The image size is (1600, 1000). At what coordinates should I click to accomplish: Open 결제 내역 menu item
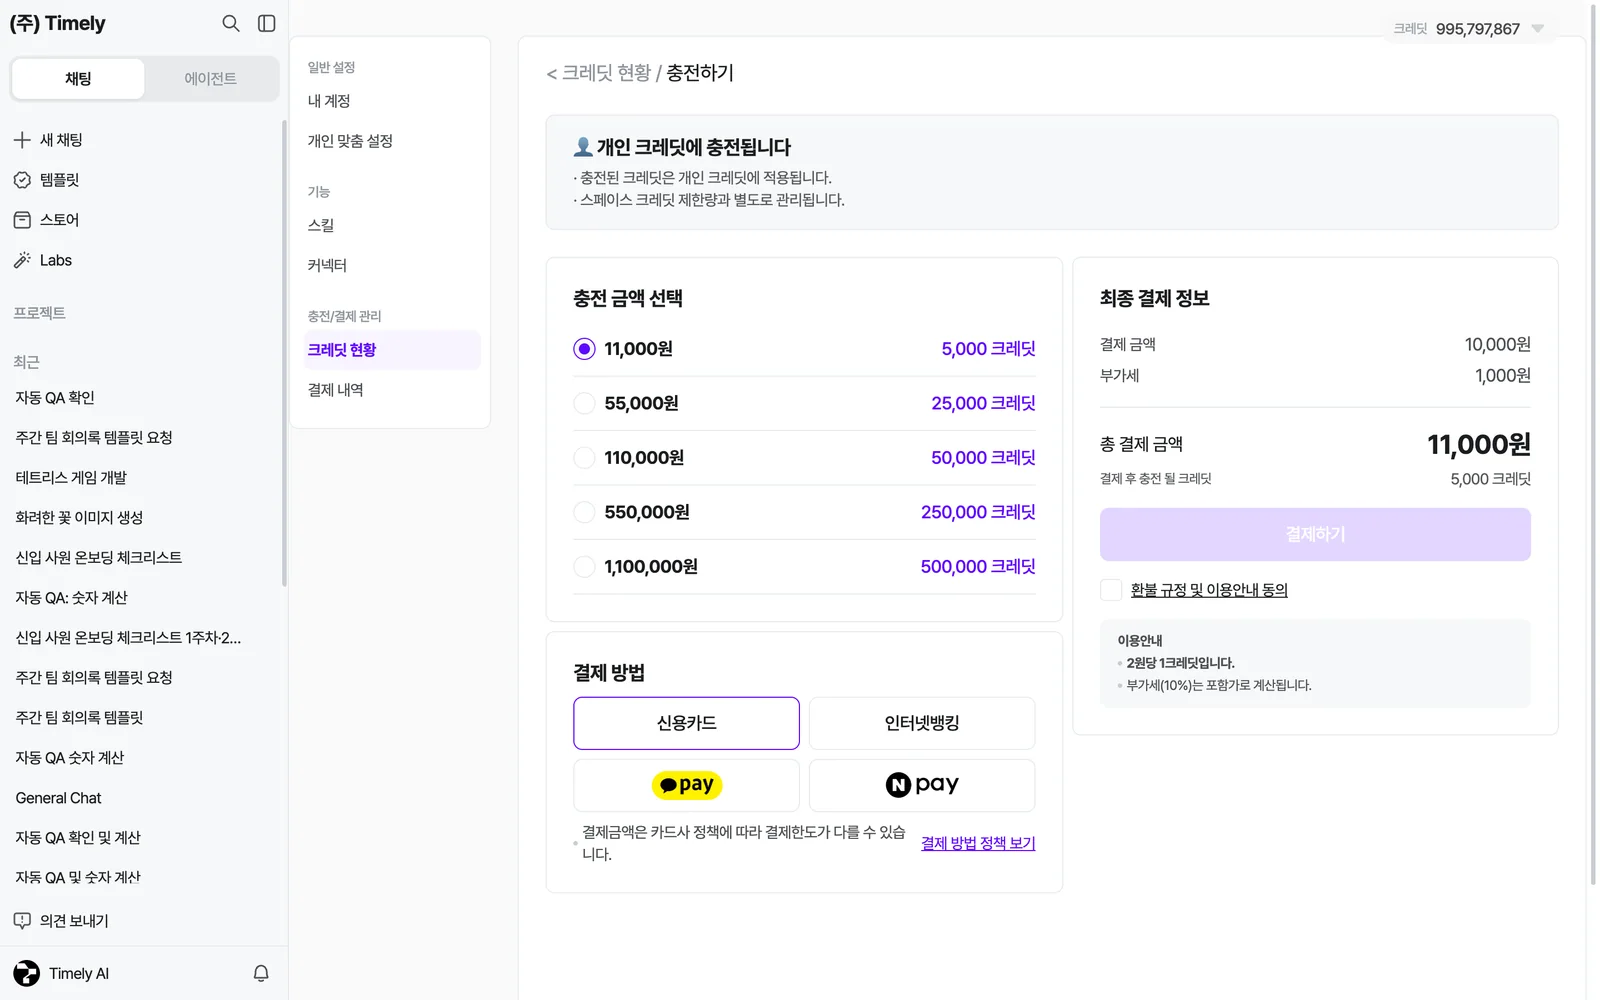[x=390, y=390]
